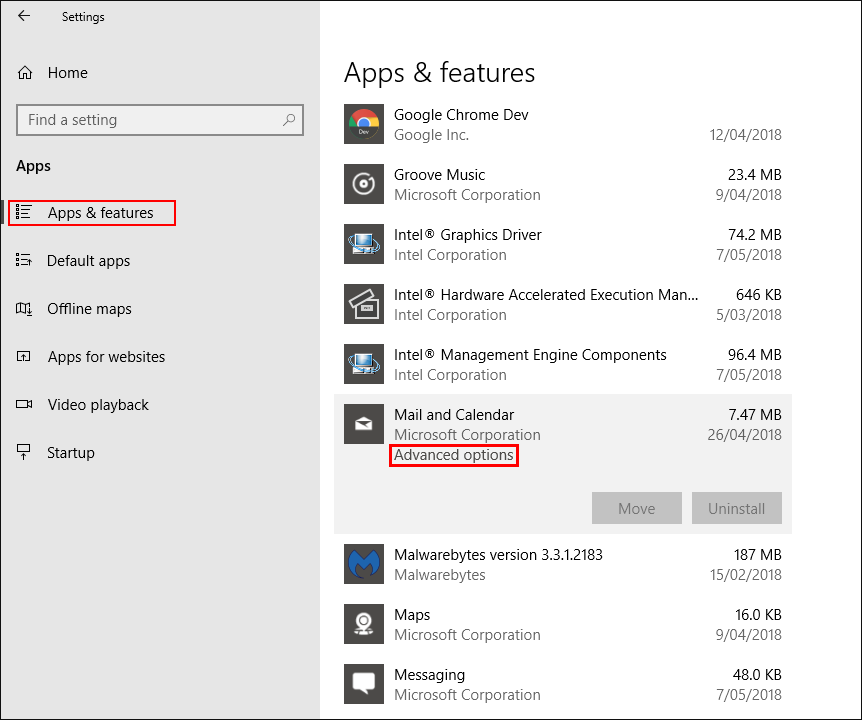Click the Malwarebytes app icon
The image size is (862, 720).
point(364,564)
